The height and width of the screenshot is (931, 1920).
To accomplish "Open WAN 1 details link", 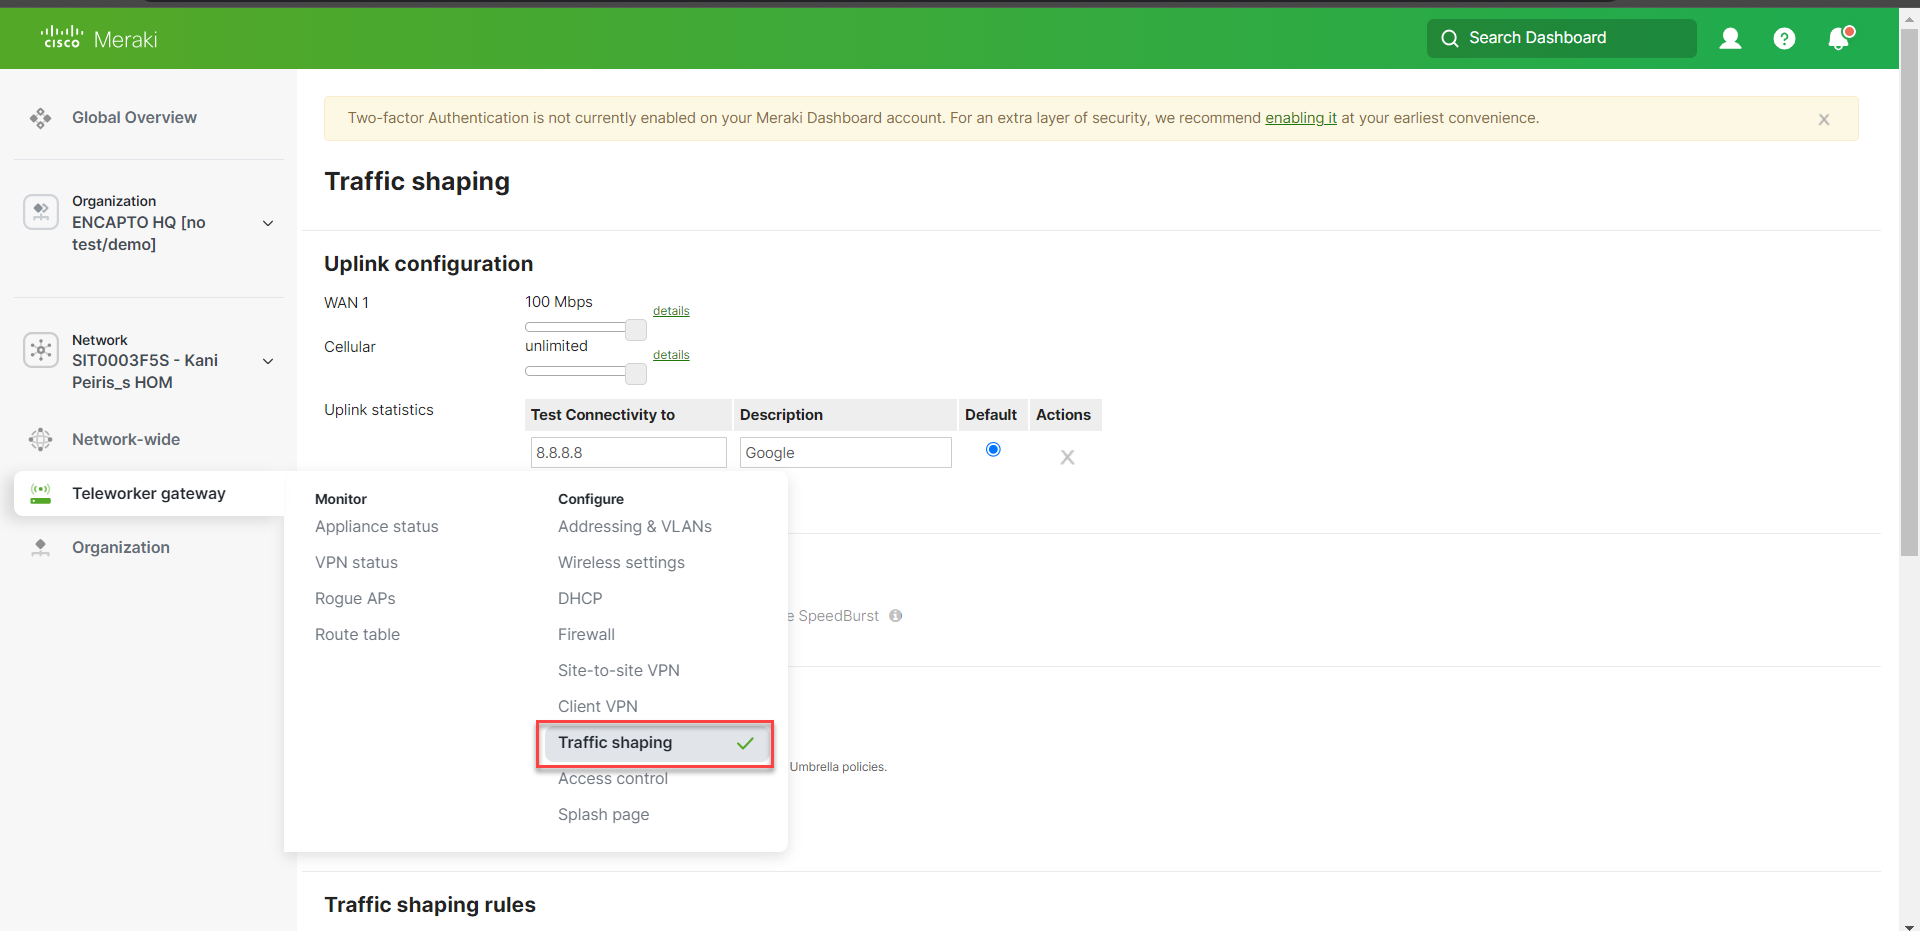I will [x=671, y=311].
